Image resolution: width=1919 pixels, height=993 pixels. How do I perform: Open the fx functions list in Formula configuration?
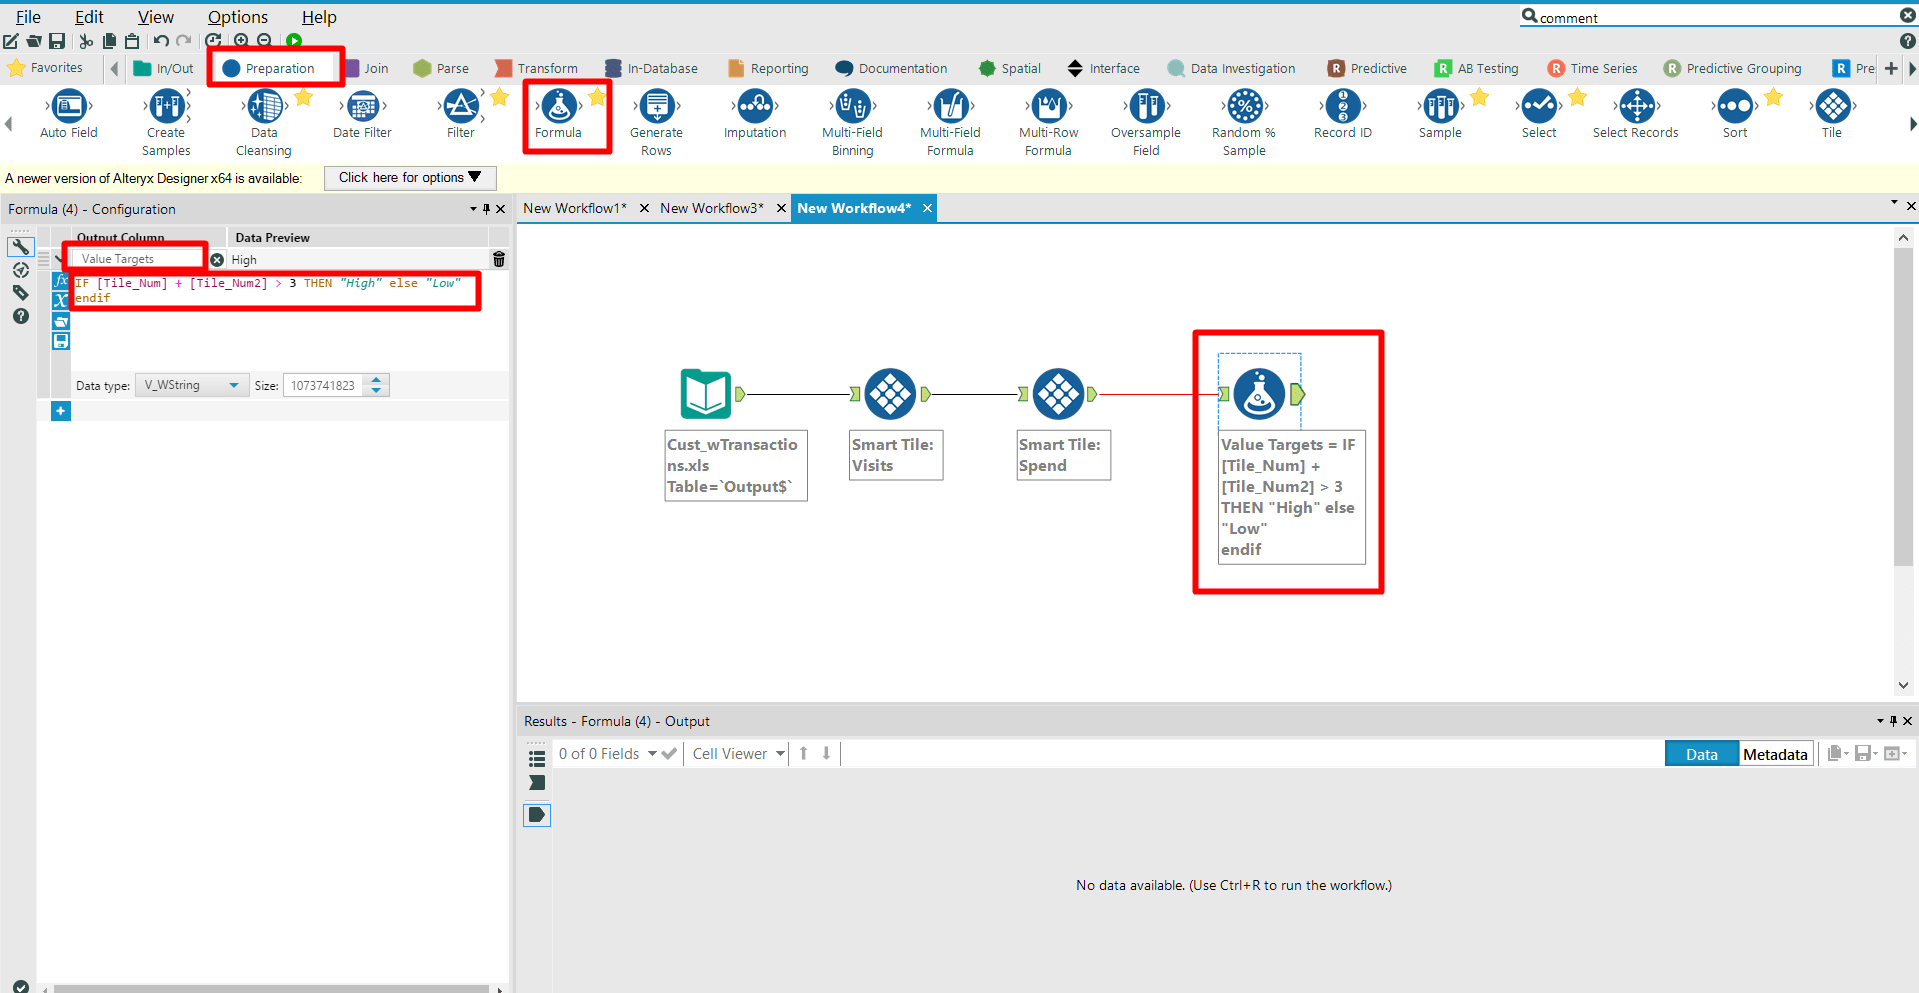[x=60, y=281]
